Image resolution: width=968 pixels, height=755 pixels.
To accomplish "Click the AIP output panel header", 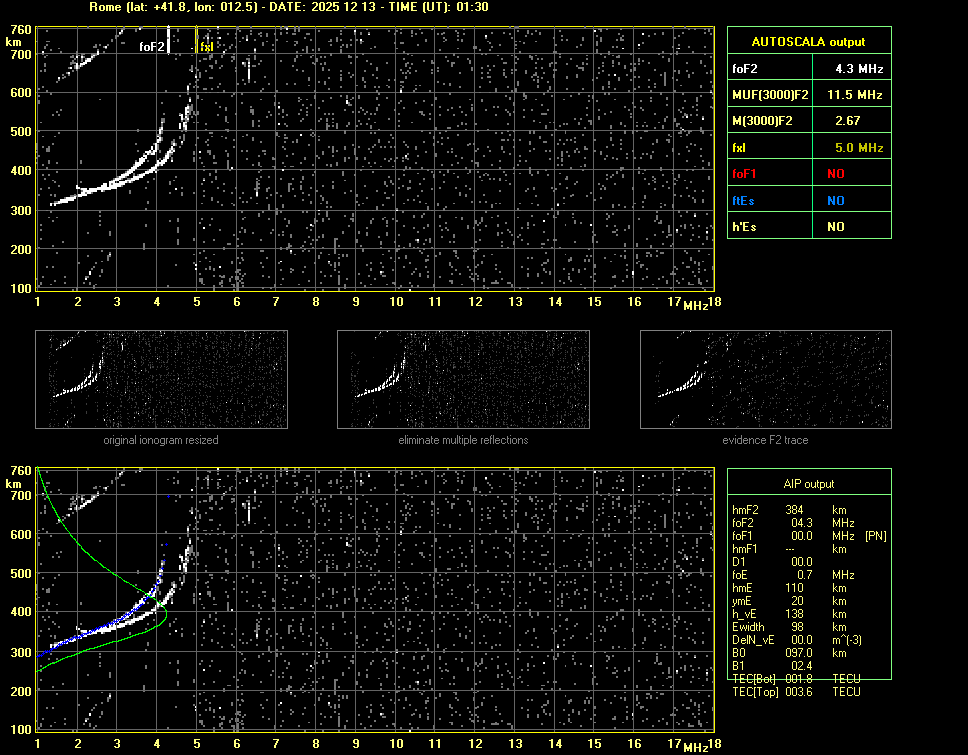I will 808,484.
